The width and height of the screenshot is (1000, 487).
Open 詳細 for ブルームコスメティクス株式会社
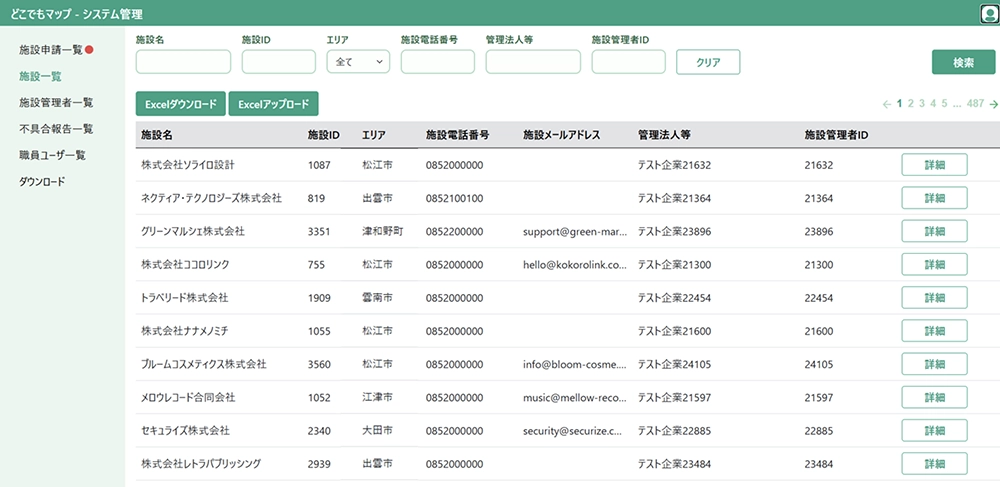[x=934, y=364]
